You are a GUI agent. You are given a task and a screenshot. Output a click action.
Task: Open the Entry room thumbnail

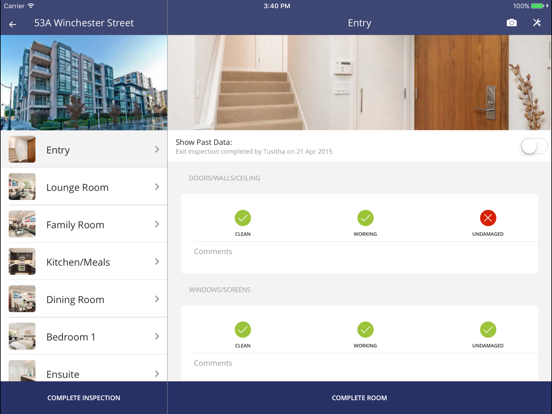click(x=22, y=150)
